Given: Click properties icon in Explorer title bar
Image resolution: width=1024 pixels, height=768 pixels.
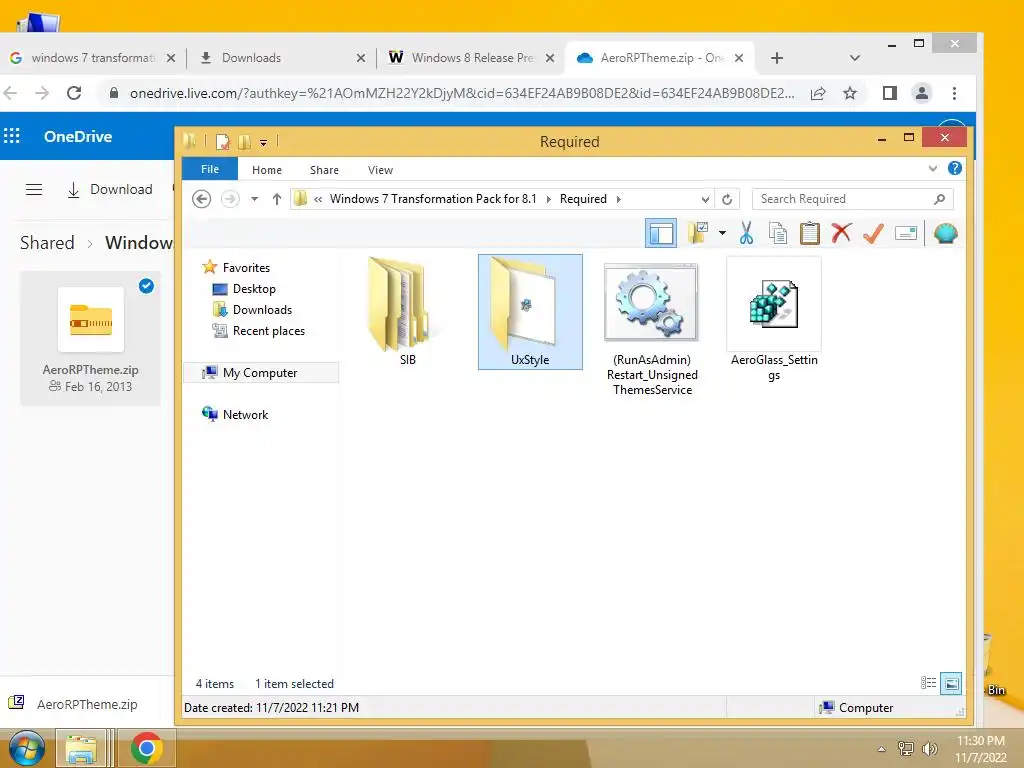Looking at the screenshot, I should [223, 142].
